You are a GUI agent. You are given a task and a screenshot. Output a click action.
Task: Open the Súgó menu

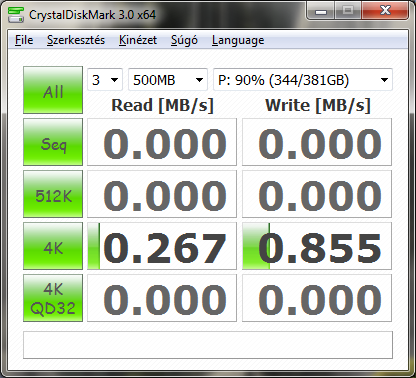point(184,40)
